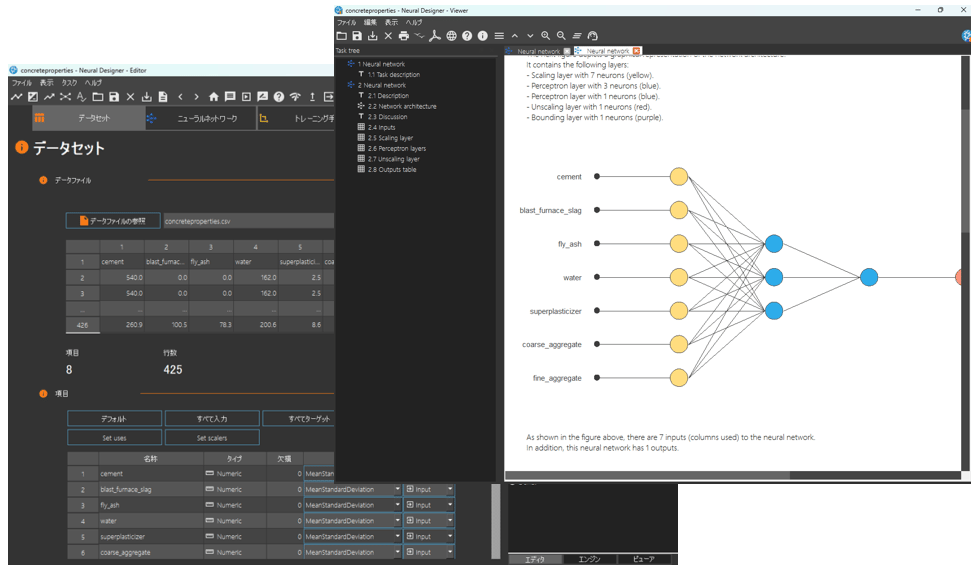Close the active Neural network tab in Viewer
The image size is (979, 571).
pyautogui.click(x=636, y=51)
